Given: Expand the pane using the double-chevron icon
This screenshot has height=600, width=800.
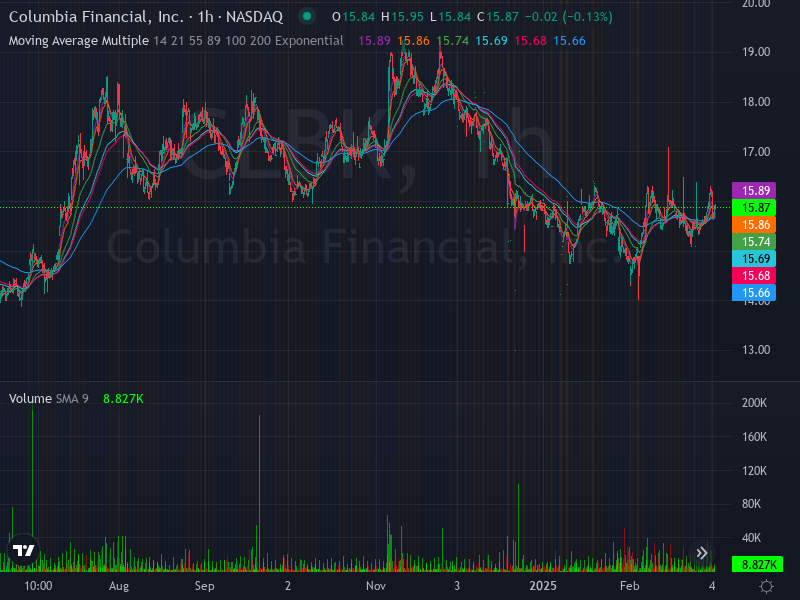Looking at the screenshot, I should click(702, 552).
